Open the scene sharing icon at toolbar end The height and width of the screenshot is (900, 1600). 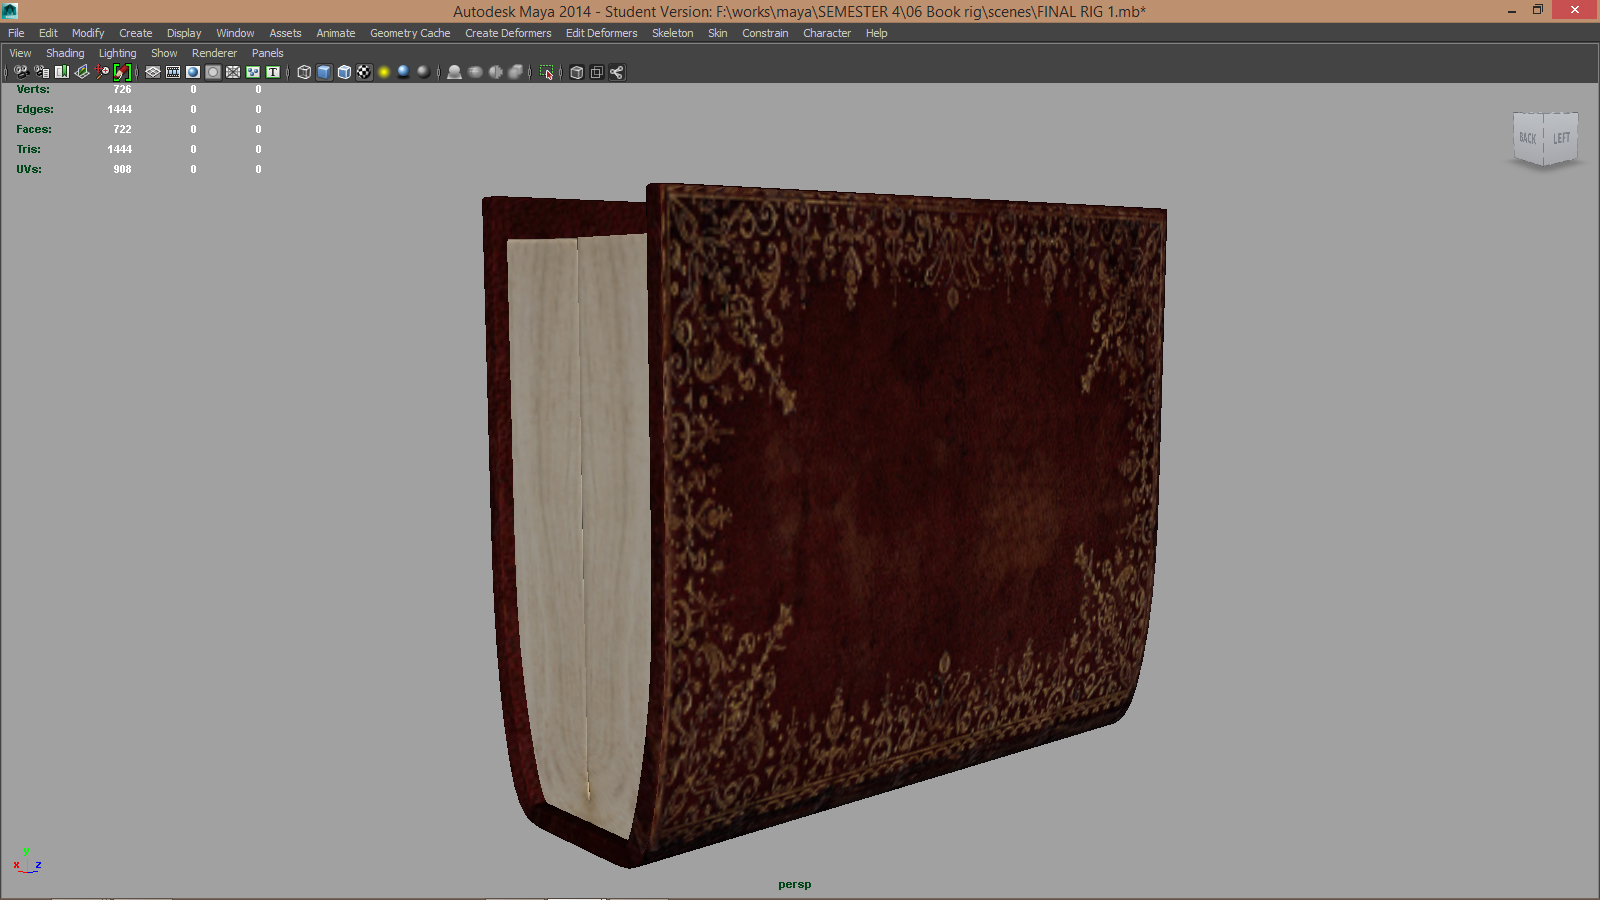click(617, 72)
